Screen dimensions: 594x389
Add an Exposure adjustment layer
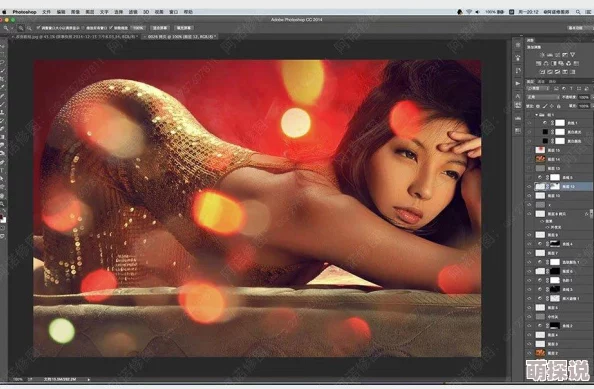pyautogui.click(x=565, y=55)
